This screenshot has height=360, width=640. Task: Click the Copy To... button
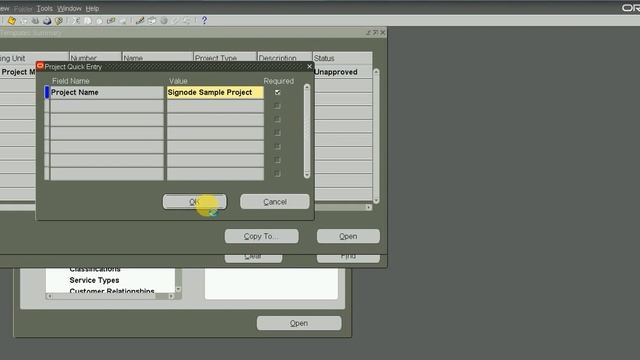(261, 236)
